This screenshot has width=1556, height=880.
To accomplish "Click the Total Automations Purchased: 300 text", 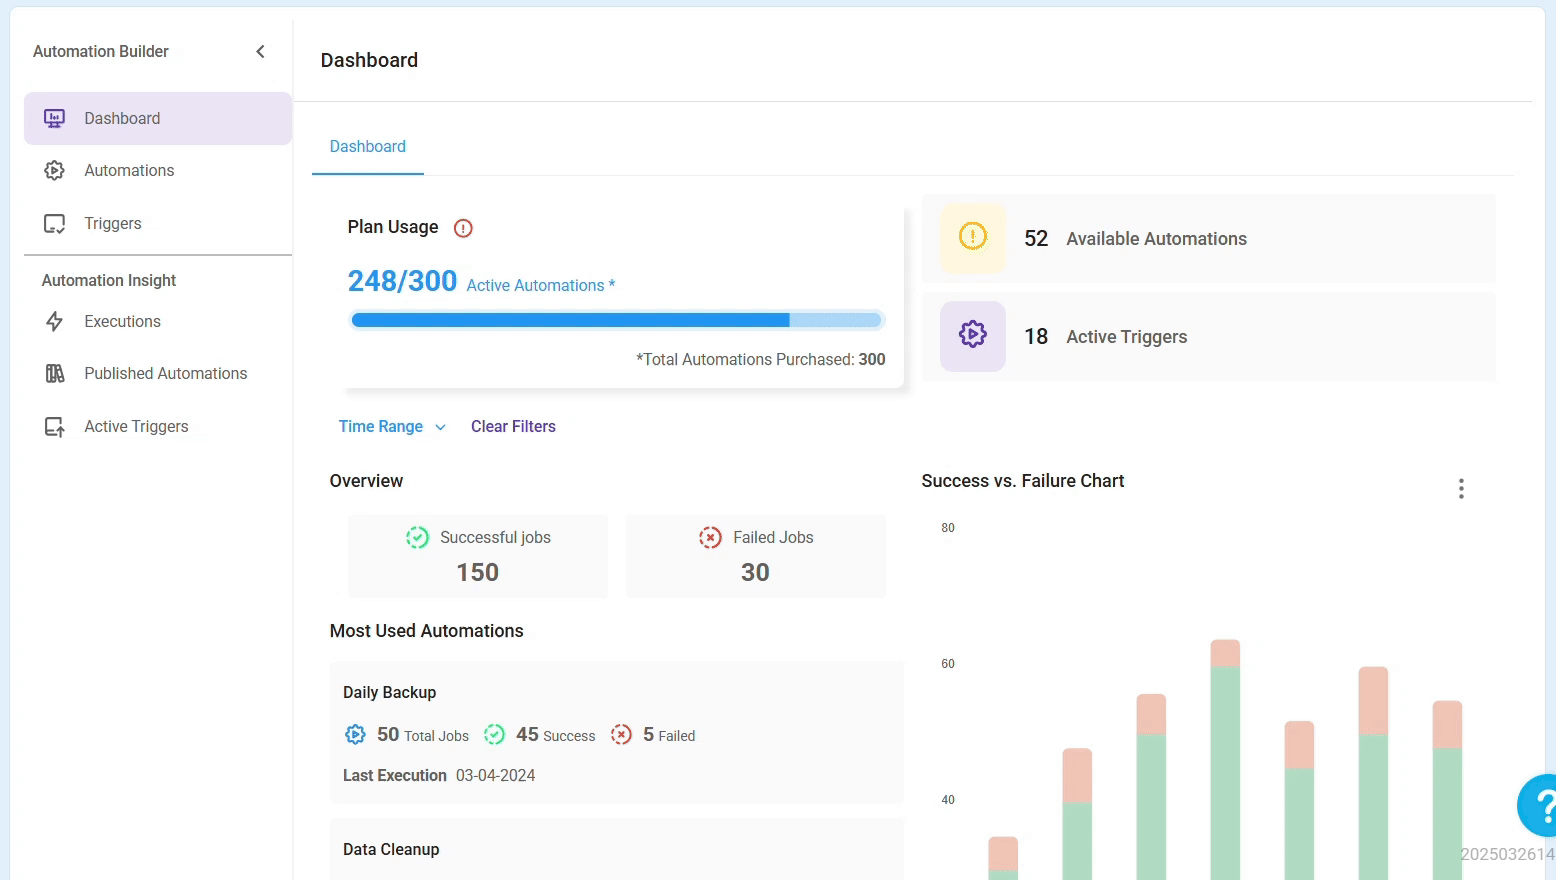I will point(761,360).
